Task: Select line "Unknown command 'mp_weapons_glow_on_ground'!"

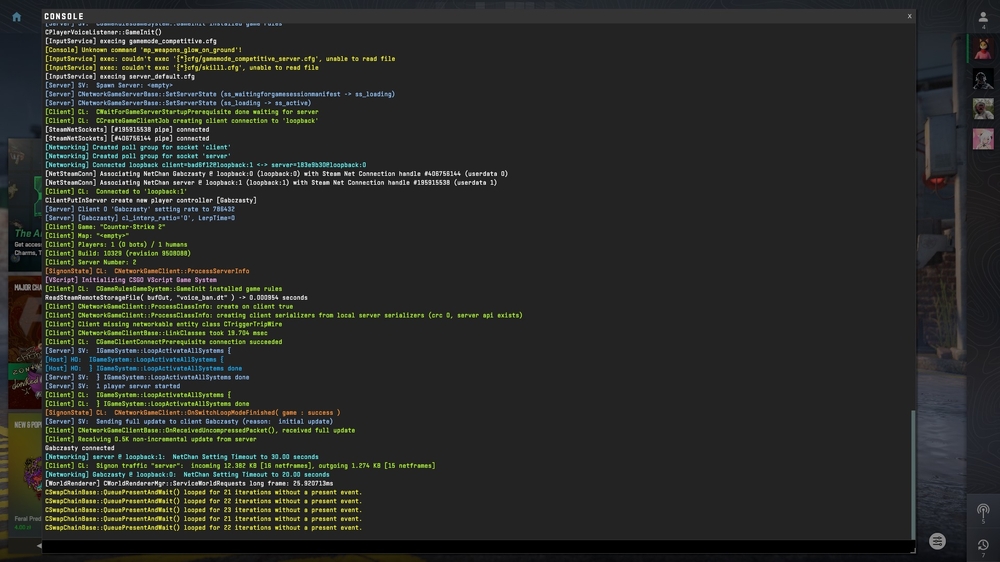Action: 143,50
